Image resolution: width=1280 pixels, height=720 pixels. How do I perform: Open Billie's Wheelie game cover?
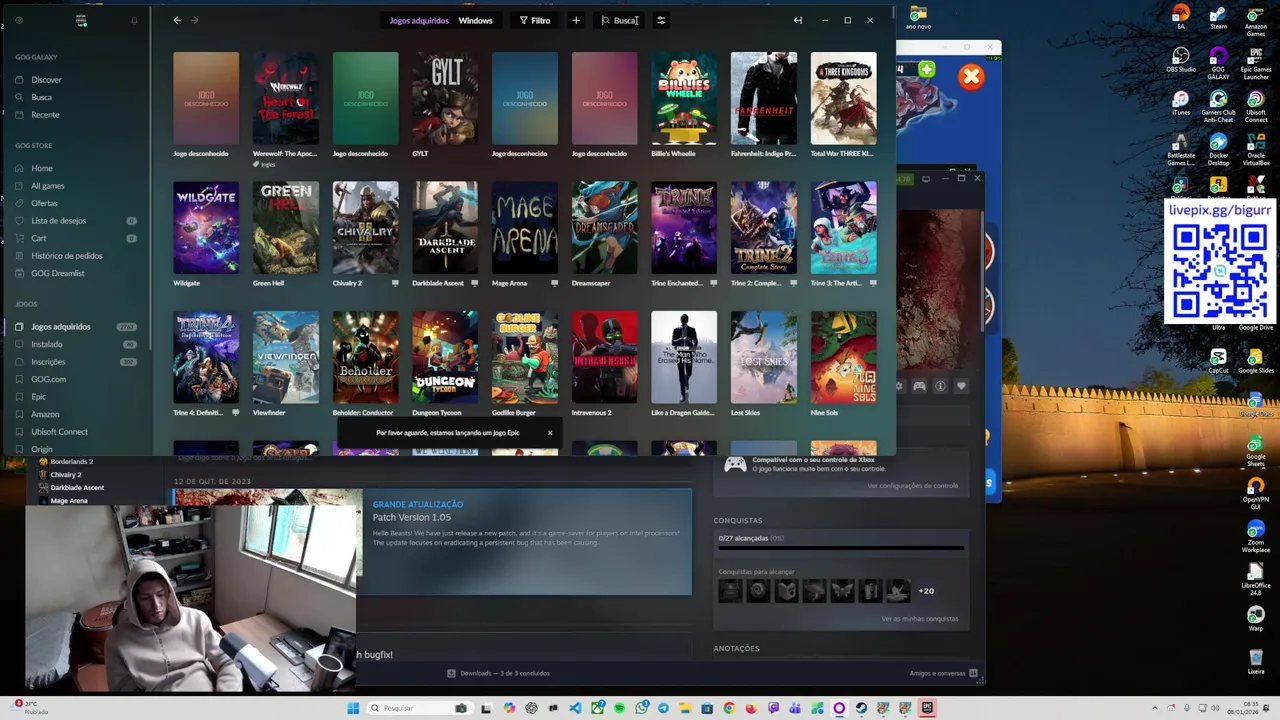point(684,99)
